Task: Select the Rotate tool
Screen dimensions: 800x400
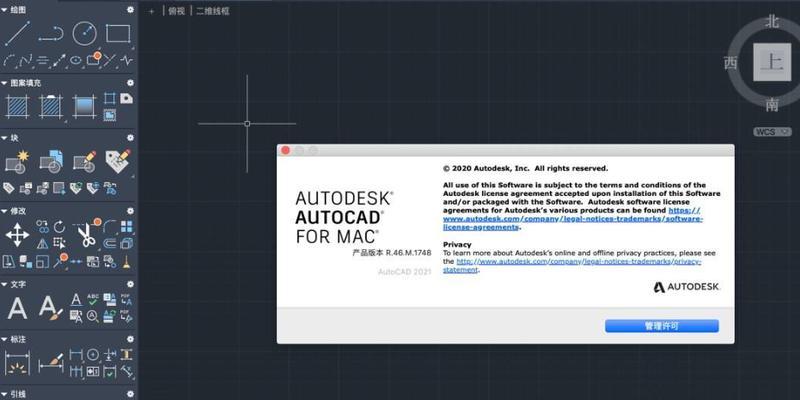Action: point(60,227)
